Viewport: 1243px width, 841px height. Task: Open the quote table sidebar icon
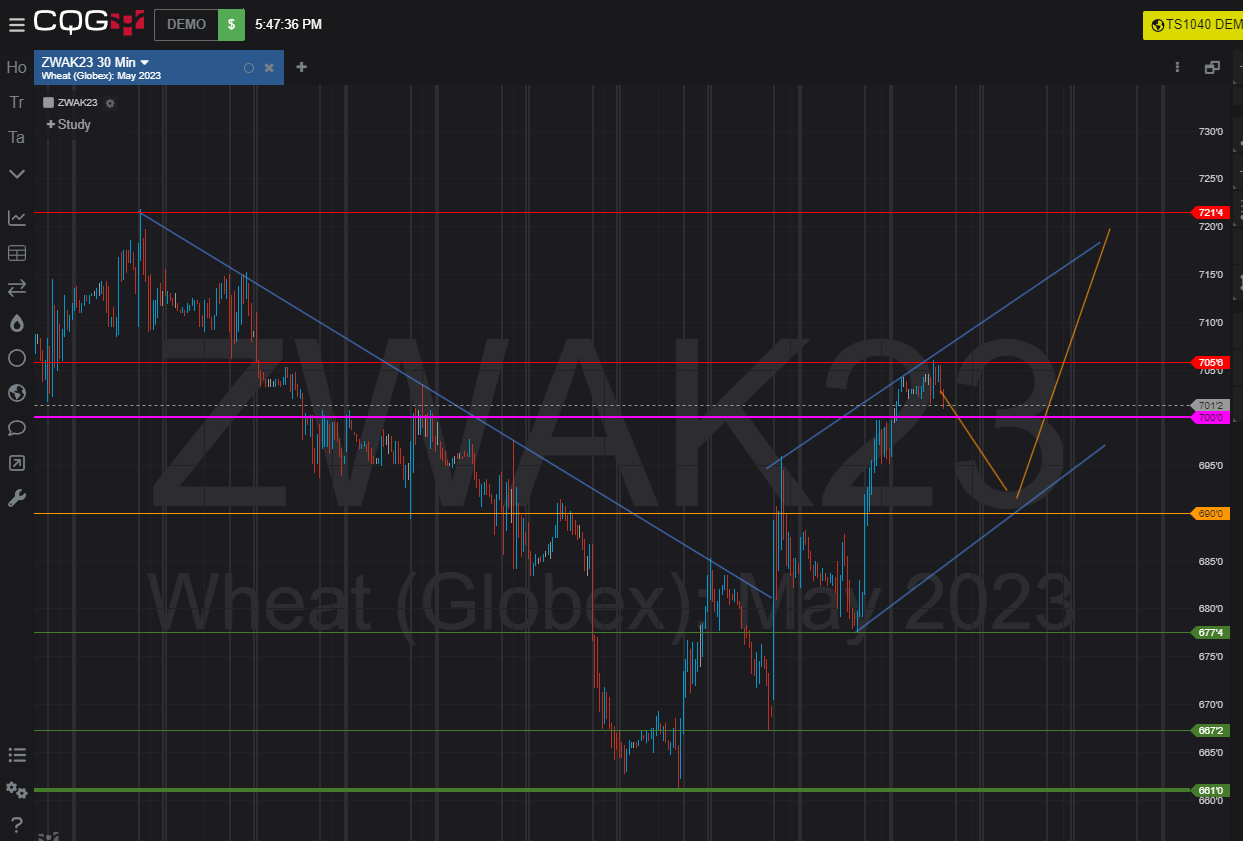[x=17, y=253]
